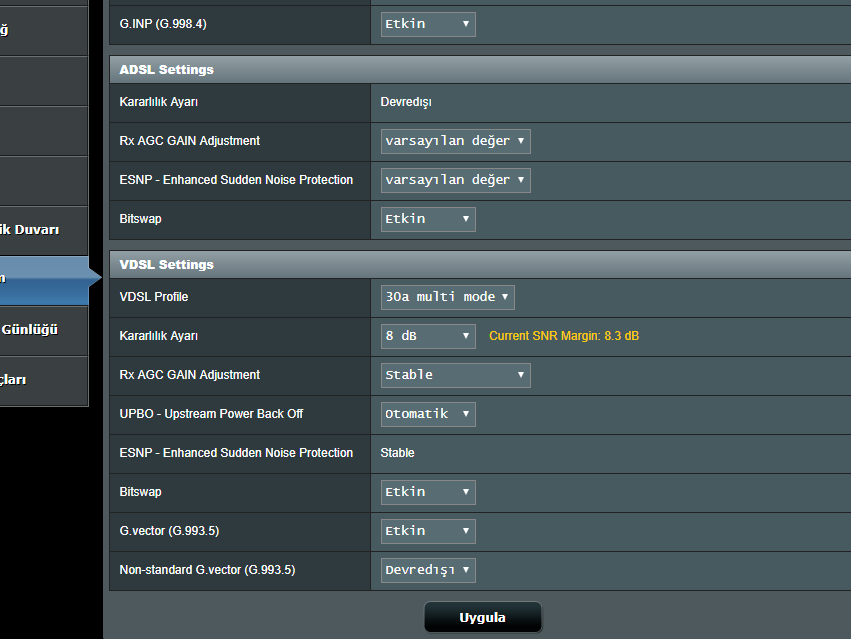The width and height of the screenshot is (851, 639).
Task: Expand ADSL Rx AGC GAIN Adjustment dropdown
Action: pyautogui.click(x=455, y=141)
